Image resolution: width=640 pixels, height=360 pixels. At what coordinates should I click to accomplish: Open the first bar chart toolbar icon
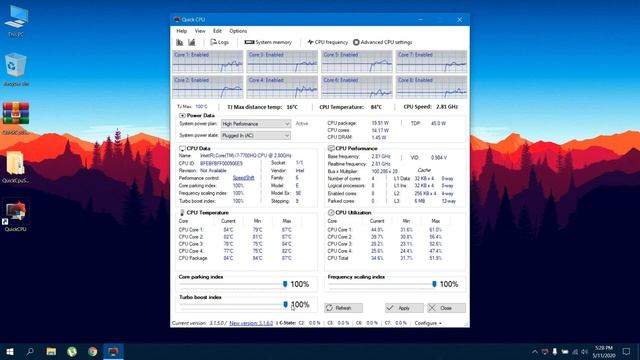click(x=180, y=42)
